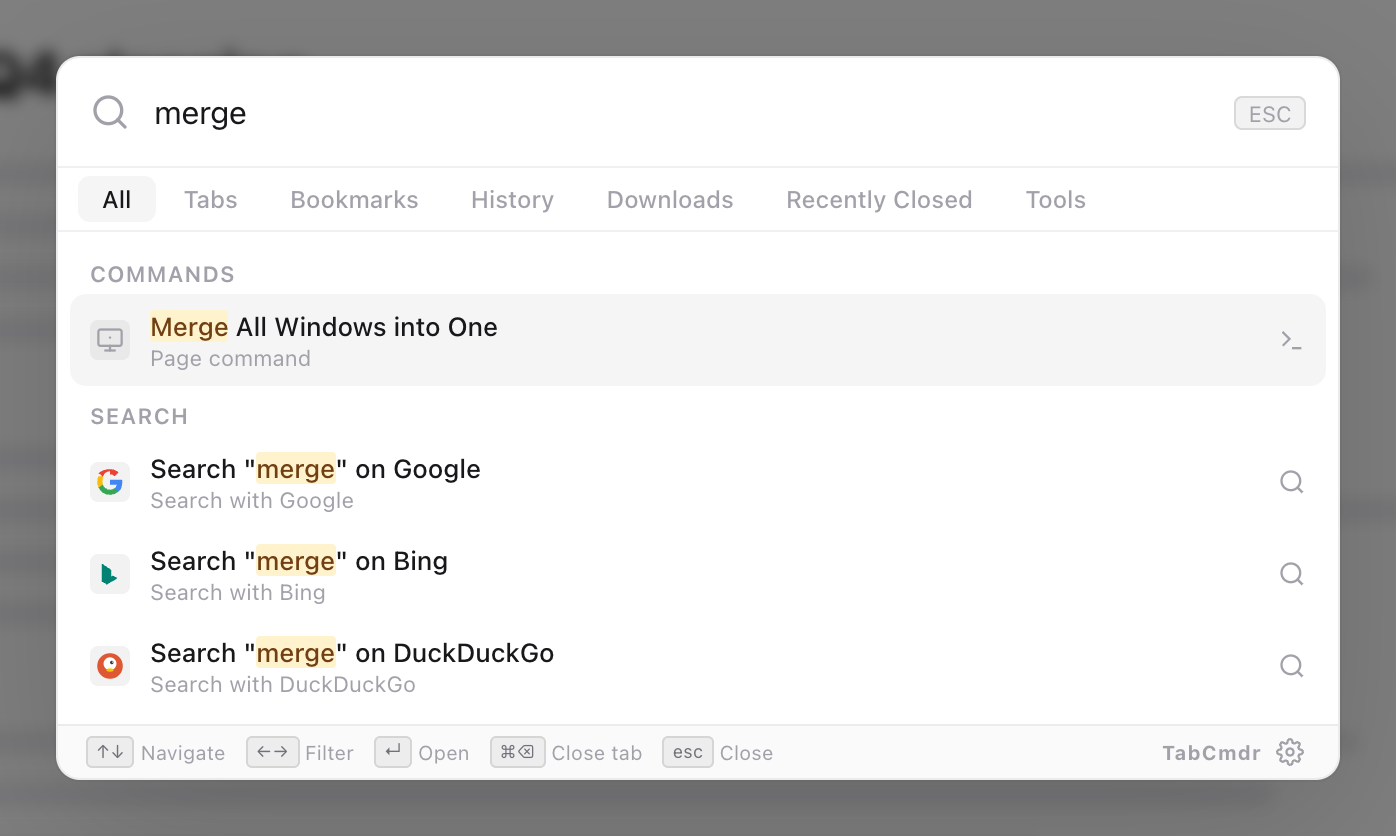Switch to the Bookmarks filter
This screenshot has width=1396, height=836.
[x=354, y=199]
